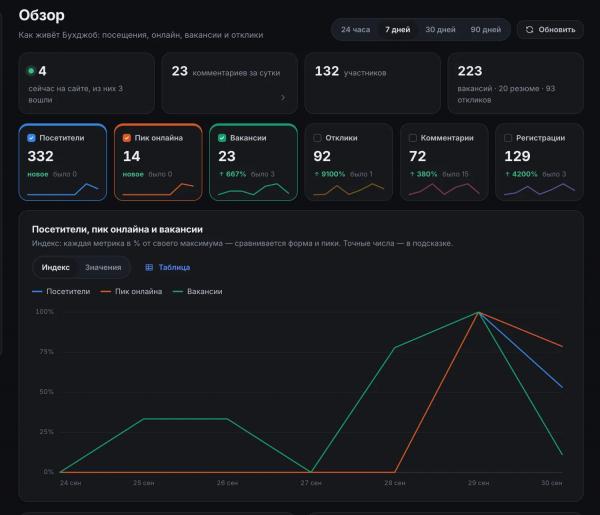The image size is (600, 515).
Task: Click the Посетители sparkline graph
Action: click(x=63, y=189)
